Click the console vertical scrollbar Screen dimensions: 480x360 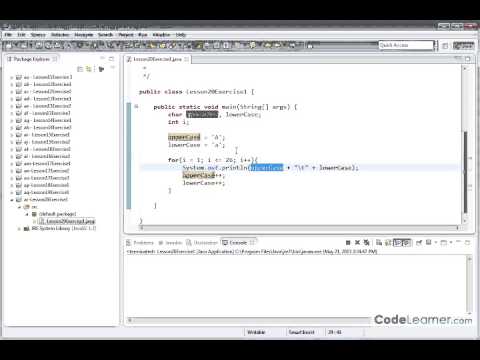point(469,285)
